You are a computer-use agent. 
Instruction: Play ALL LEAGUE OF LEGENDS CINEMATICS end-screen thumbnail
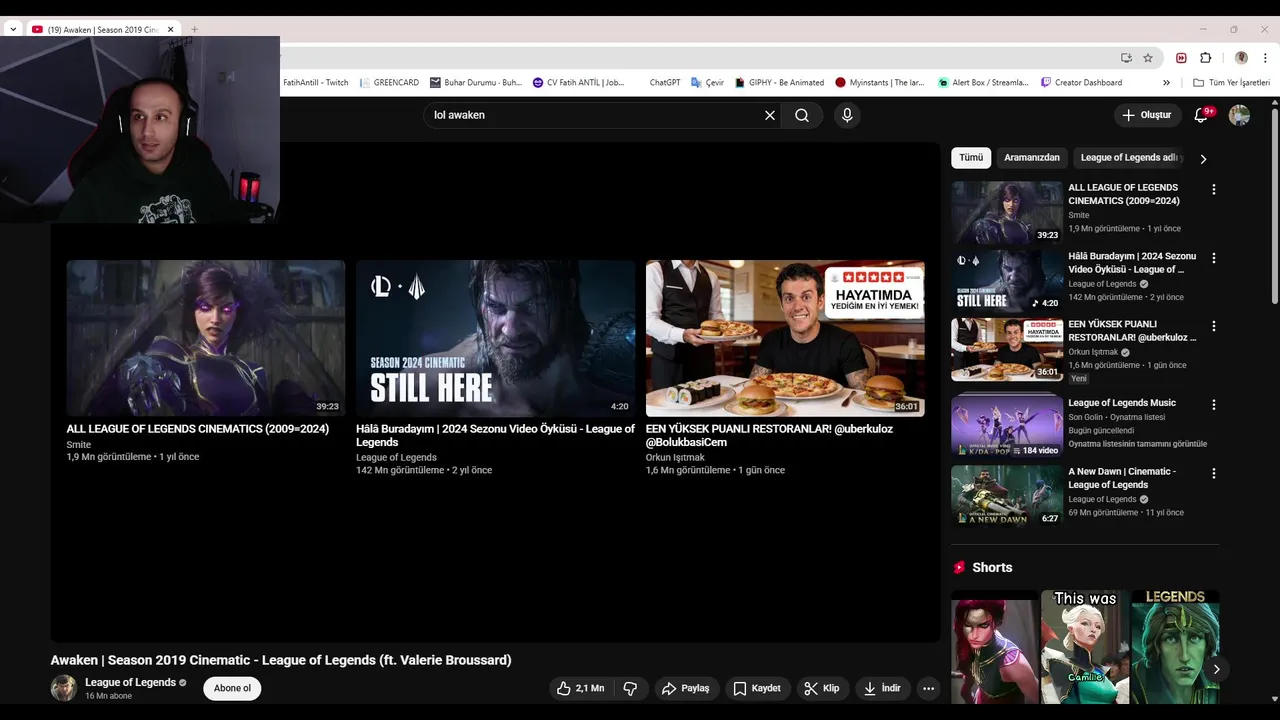pyautogui.click(x=206, y=338)
